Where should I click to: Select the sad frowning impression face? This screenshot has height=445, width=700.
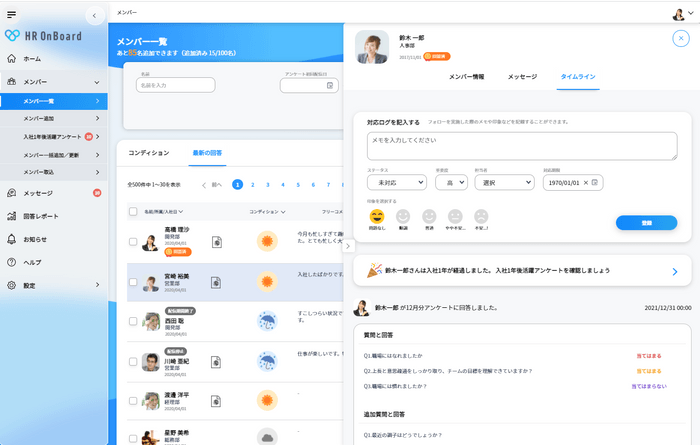pos(481,216)
